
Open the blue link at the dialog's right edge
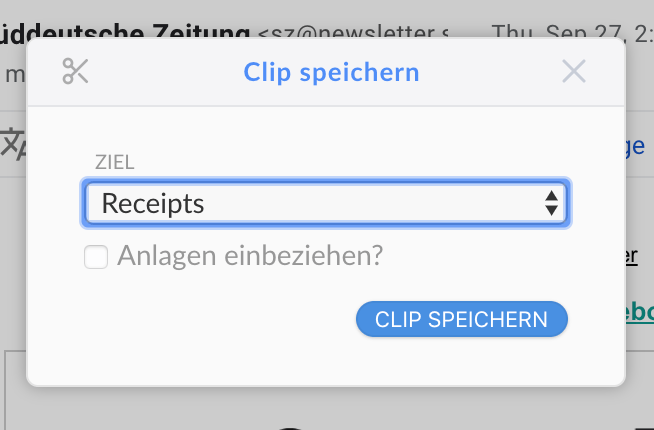click(636, 146)
